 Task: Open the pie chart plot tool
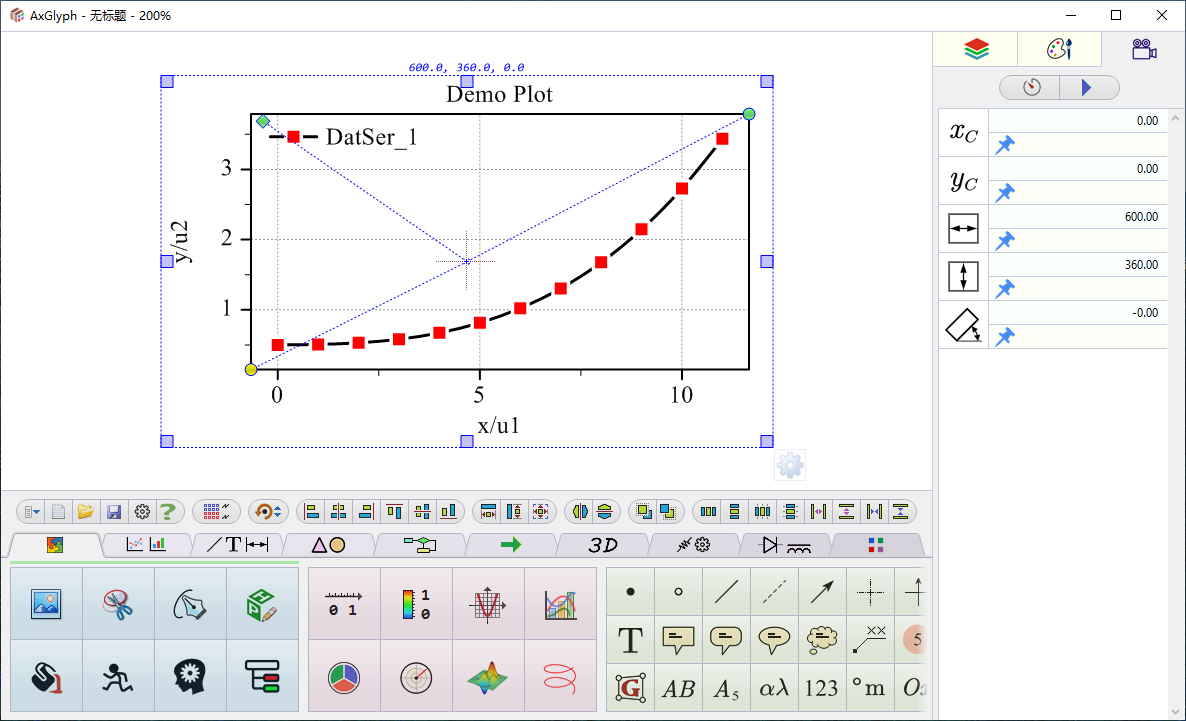point(344,677)
